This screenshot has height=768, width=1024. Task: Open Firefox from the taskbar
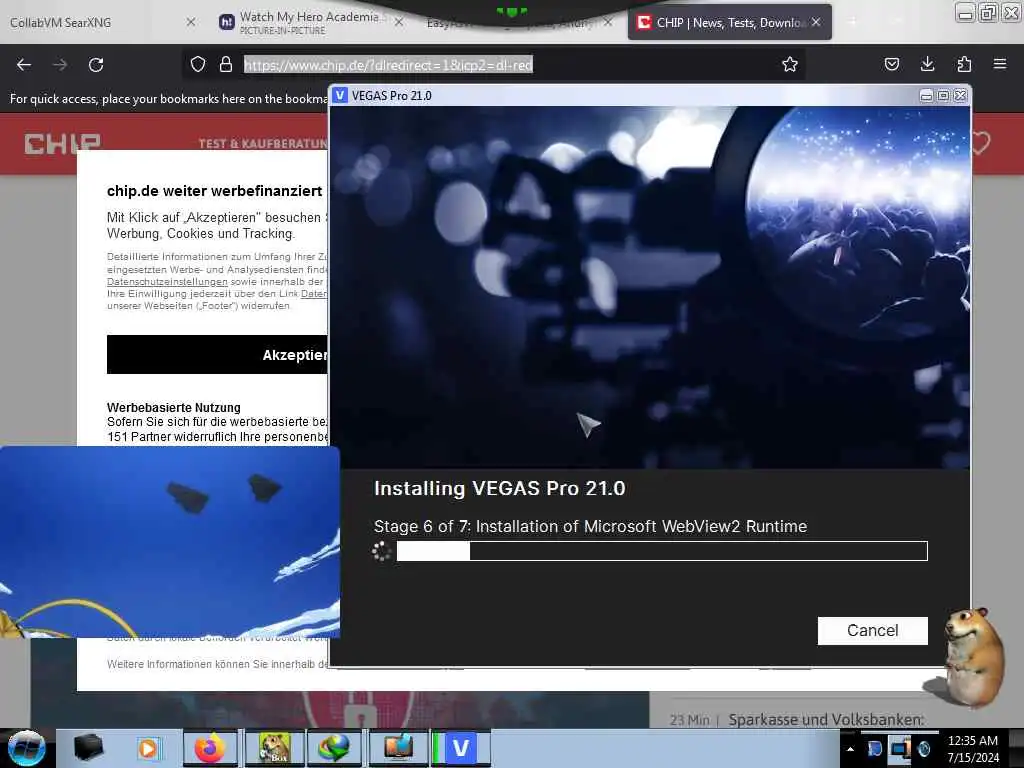(x=210, y=748)
